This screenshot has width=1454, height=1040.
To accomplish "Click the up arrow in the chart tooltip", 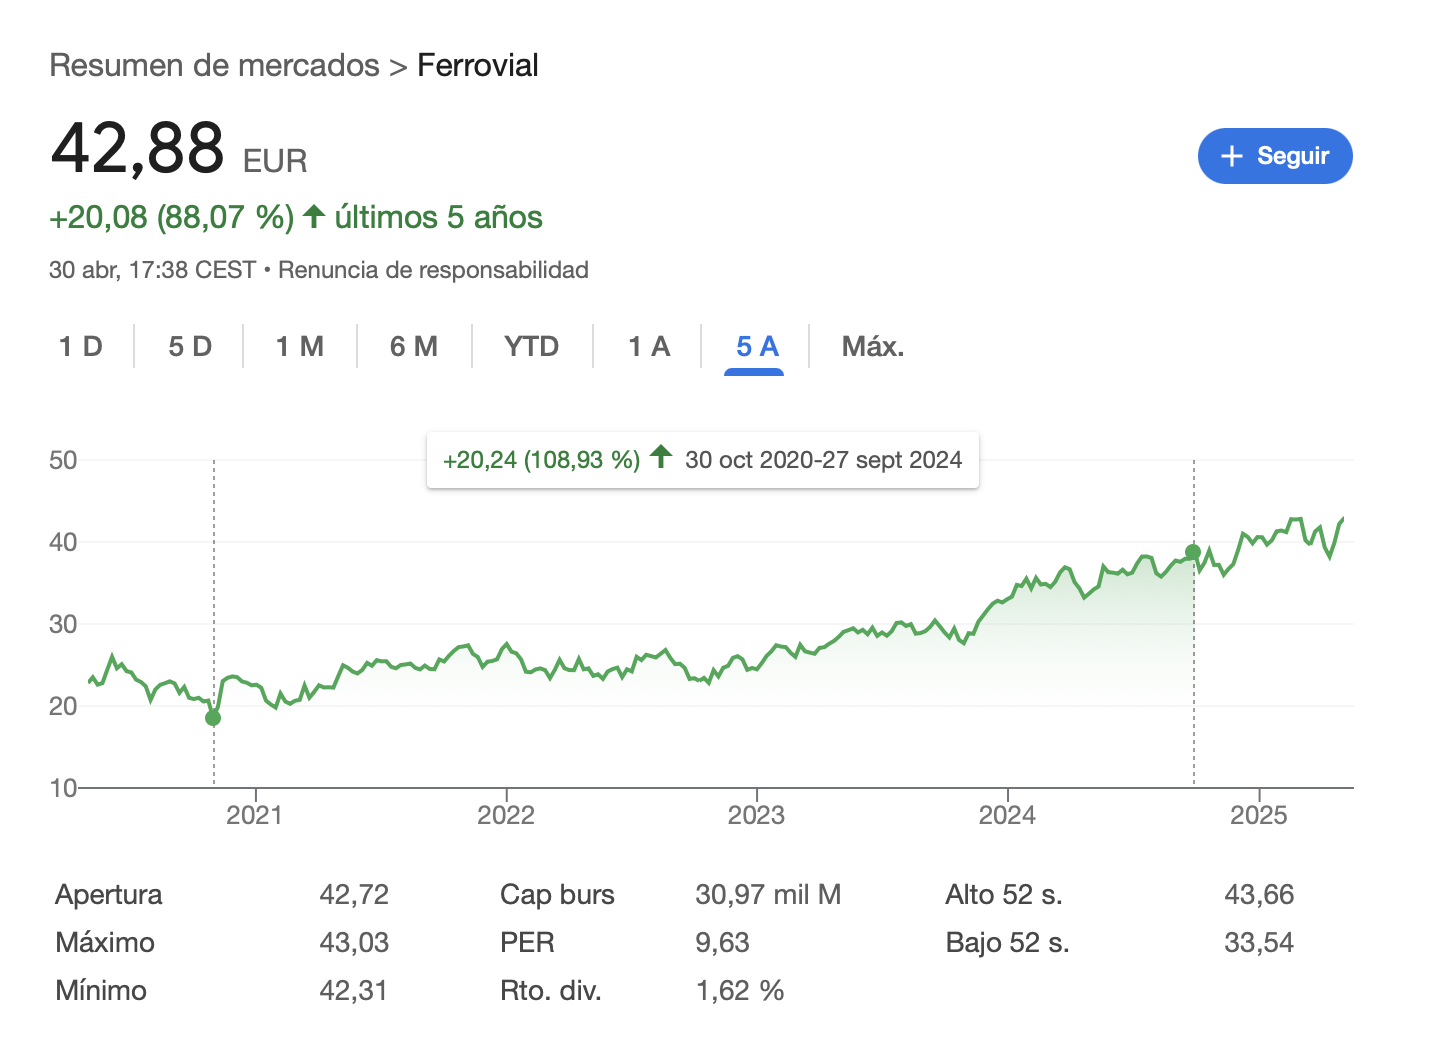I will [661, 457].
